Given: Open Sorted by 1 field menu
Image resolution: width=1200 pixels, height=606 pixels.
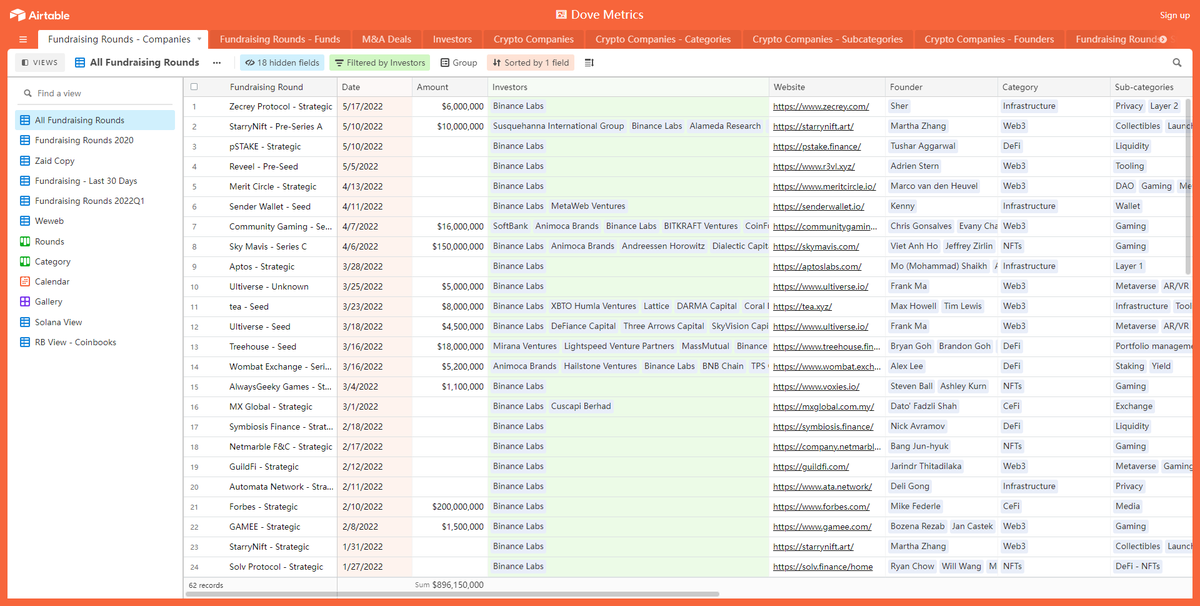Looking at the screenshot, I should tap(530, 62).
